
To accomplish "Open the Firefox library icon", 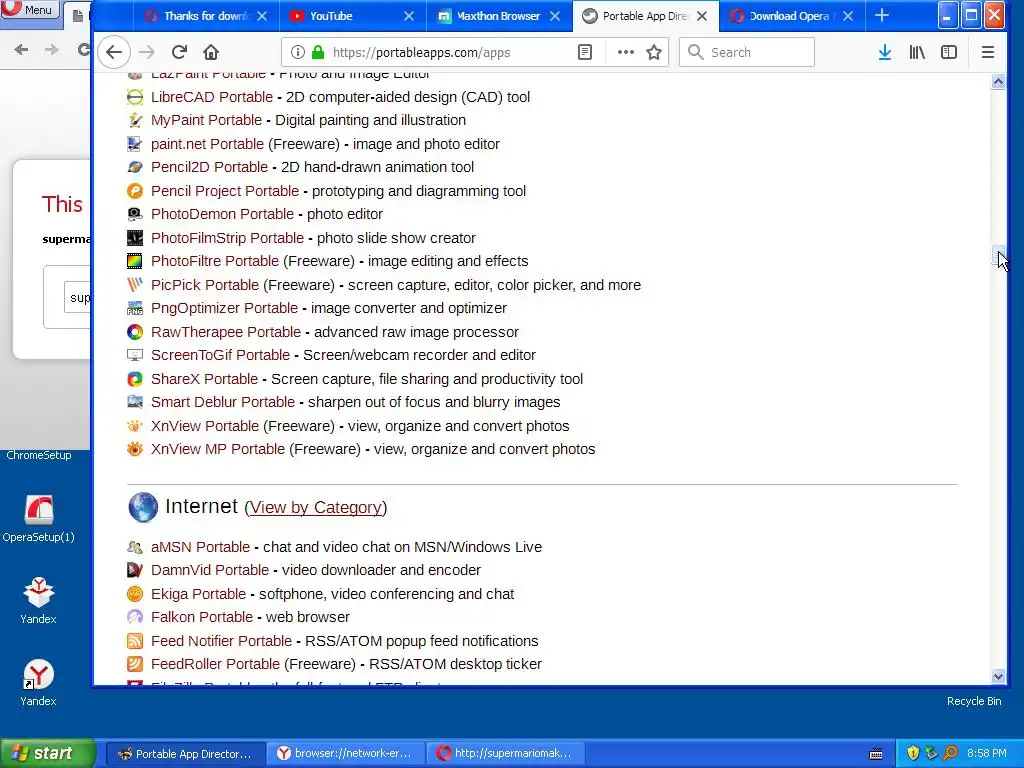I will point(917,52).
